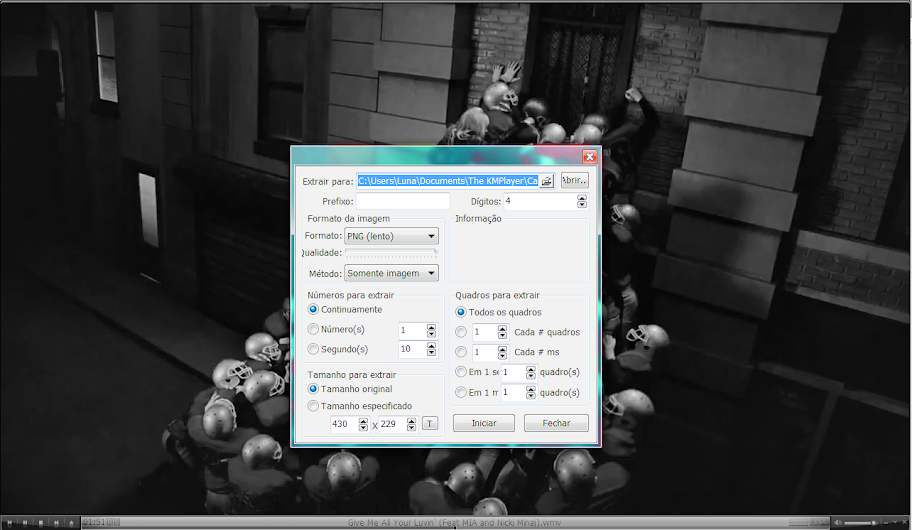Image resolution: width=912 pixels, height=530 pixels.
Task: Click the Fechar button
Action: coord(556,423)
